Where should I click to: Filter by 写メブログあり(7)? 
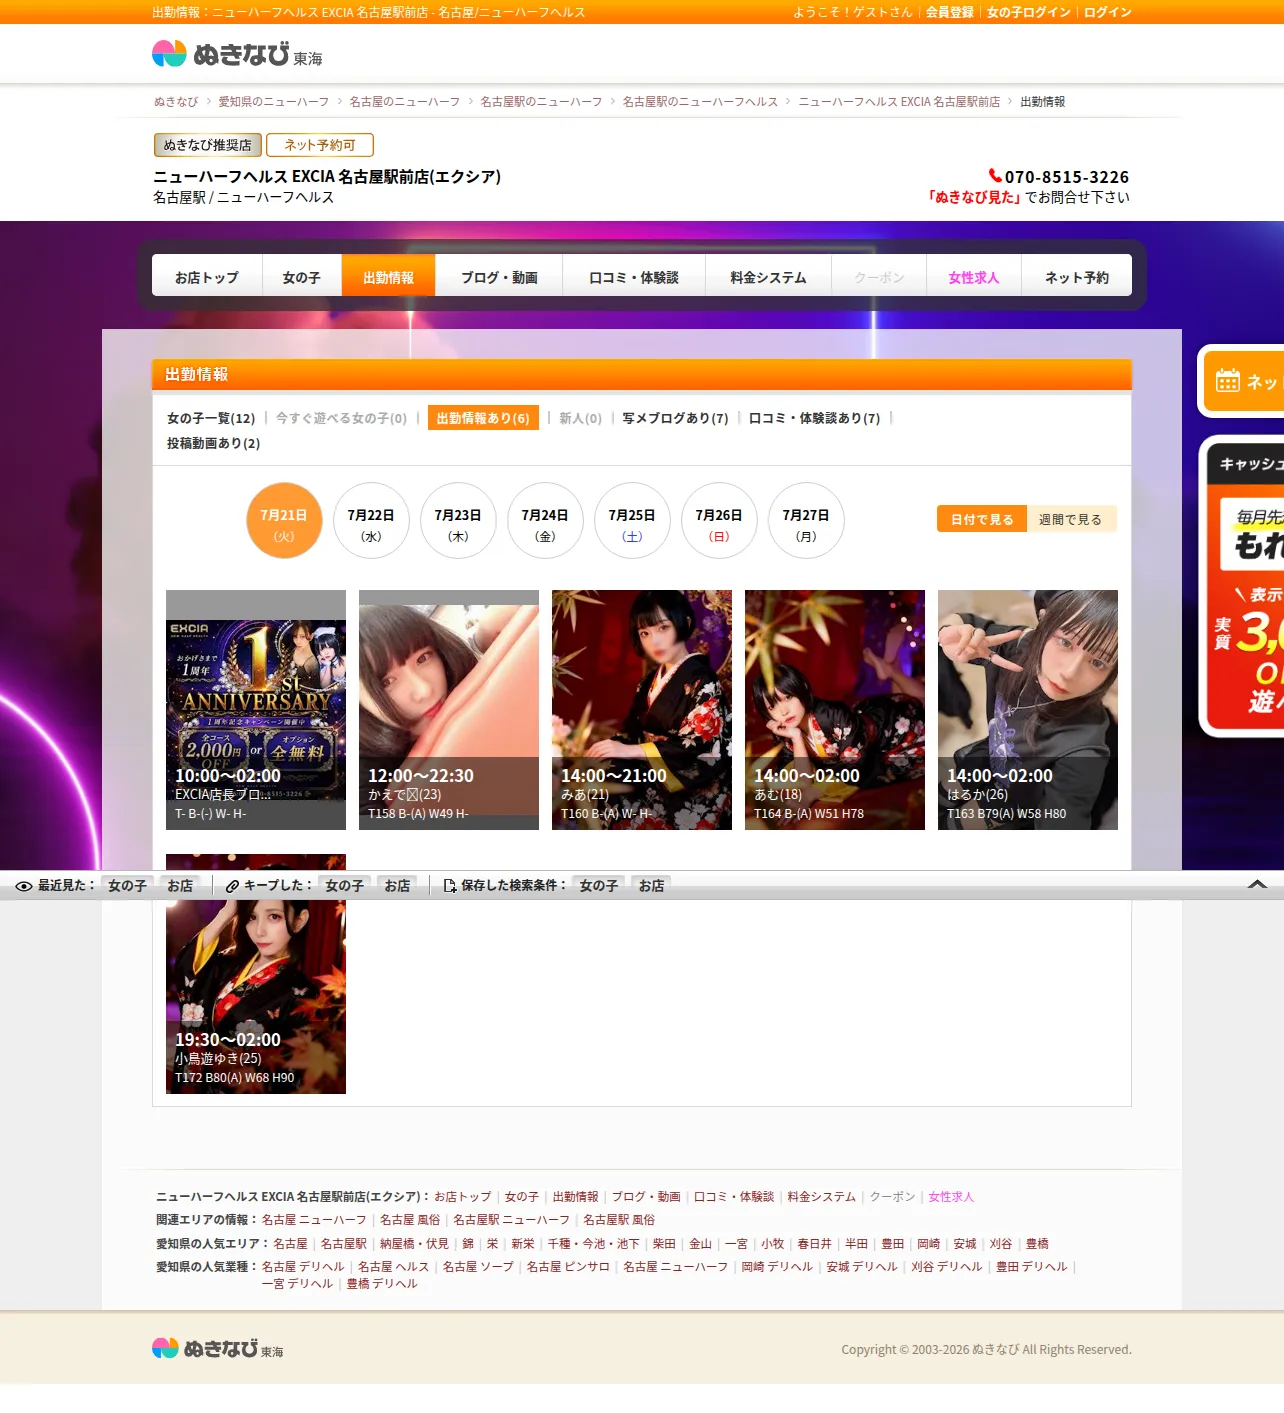pos(675,418)
